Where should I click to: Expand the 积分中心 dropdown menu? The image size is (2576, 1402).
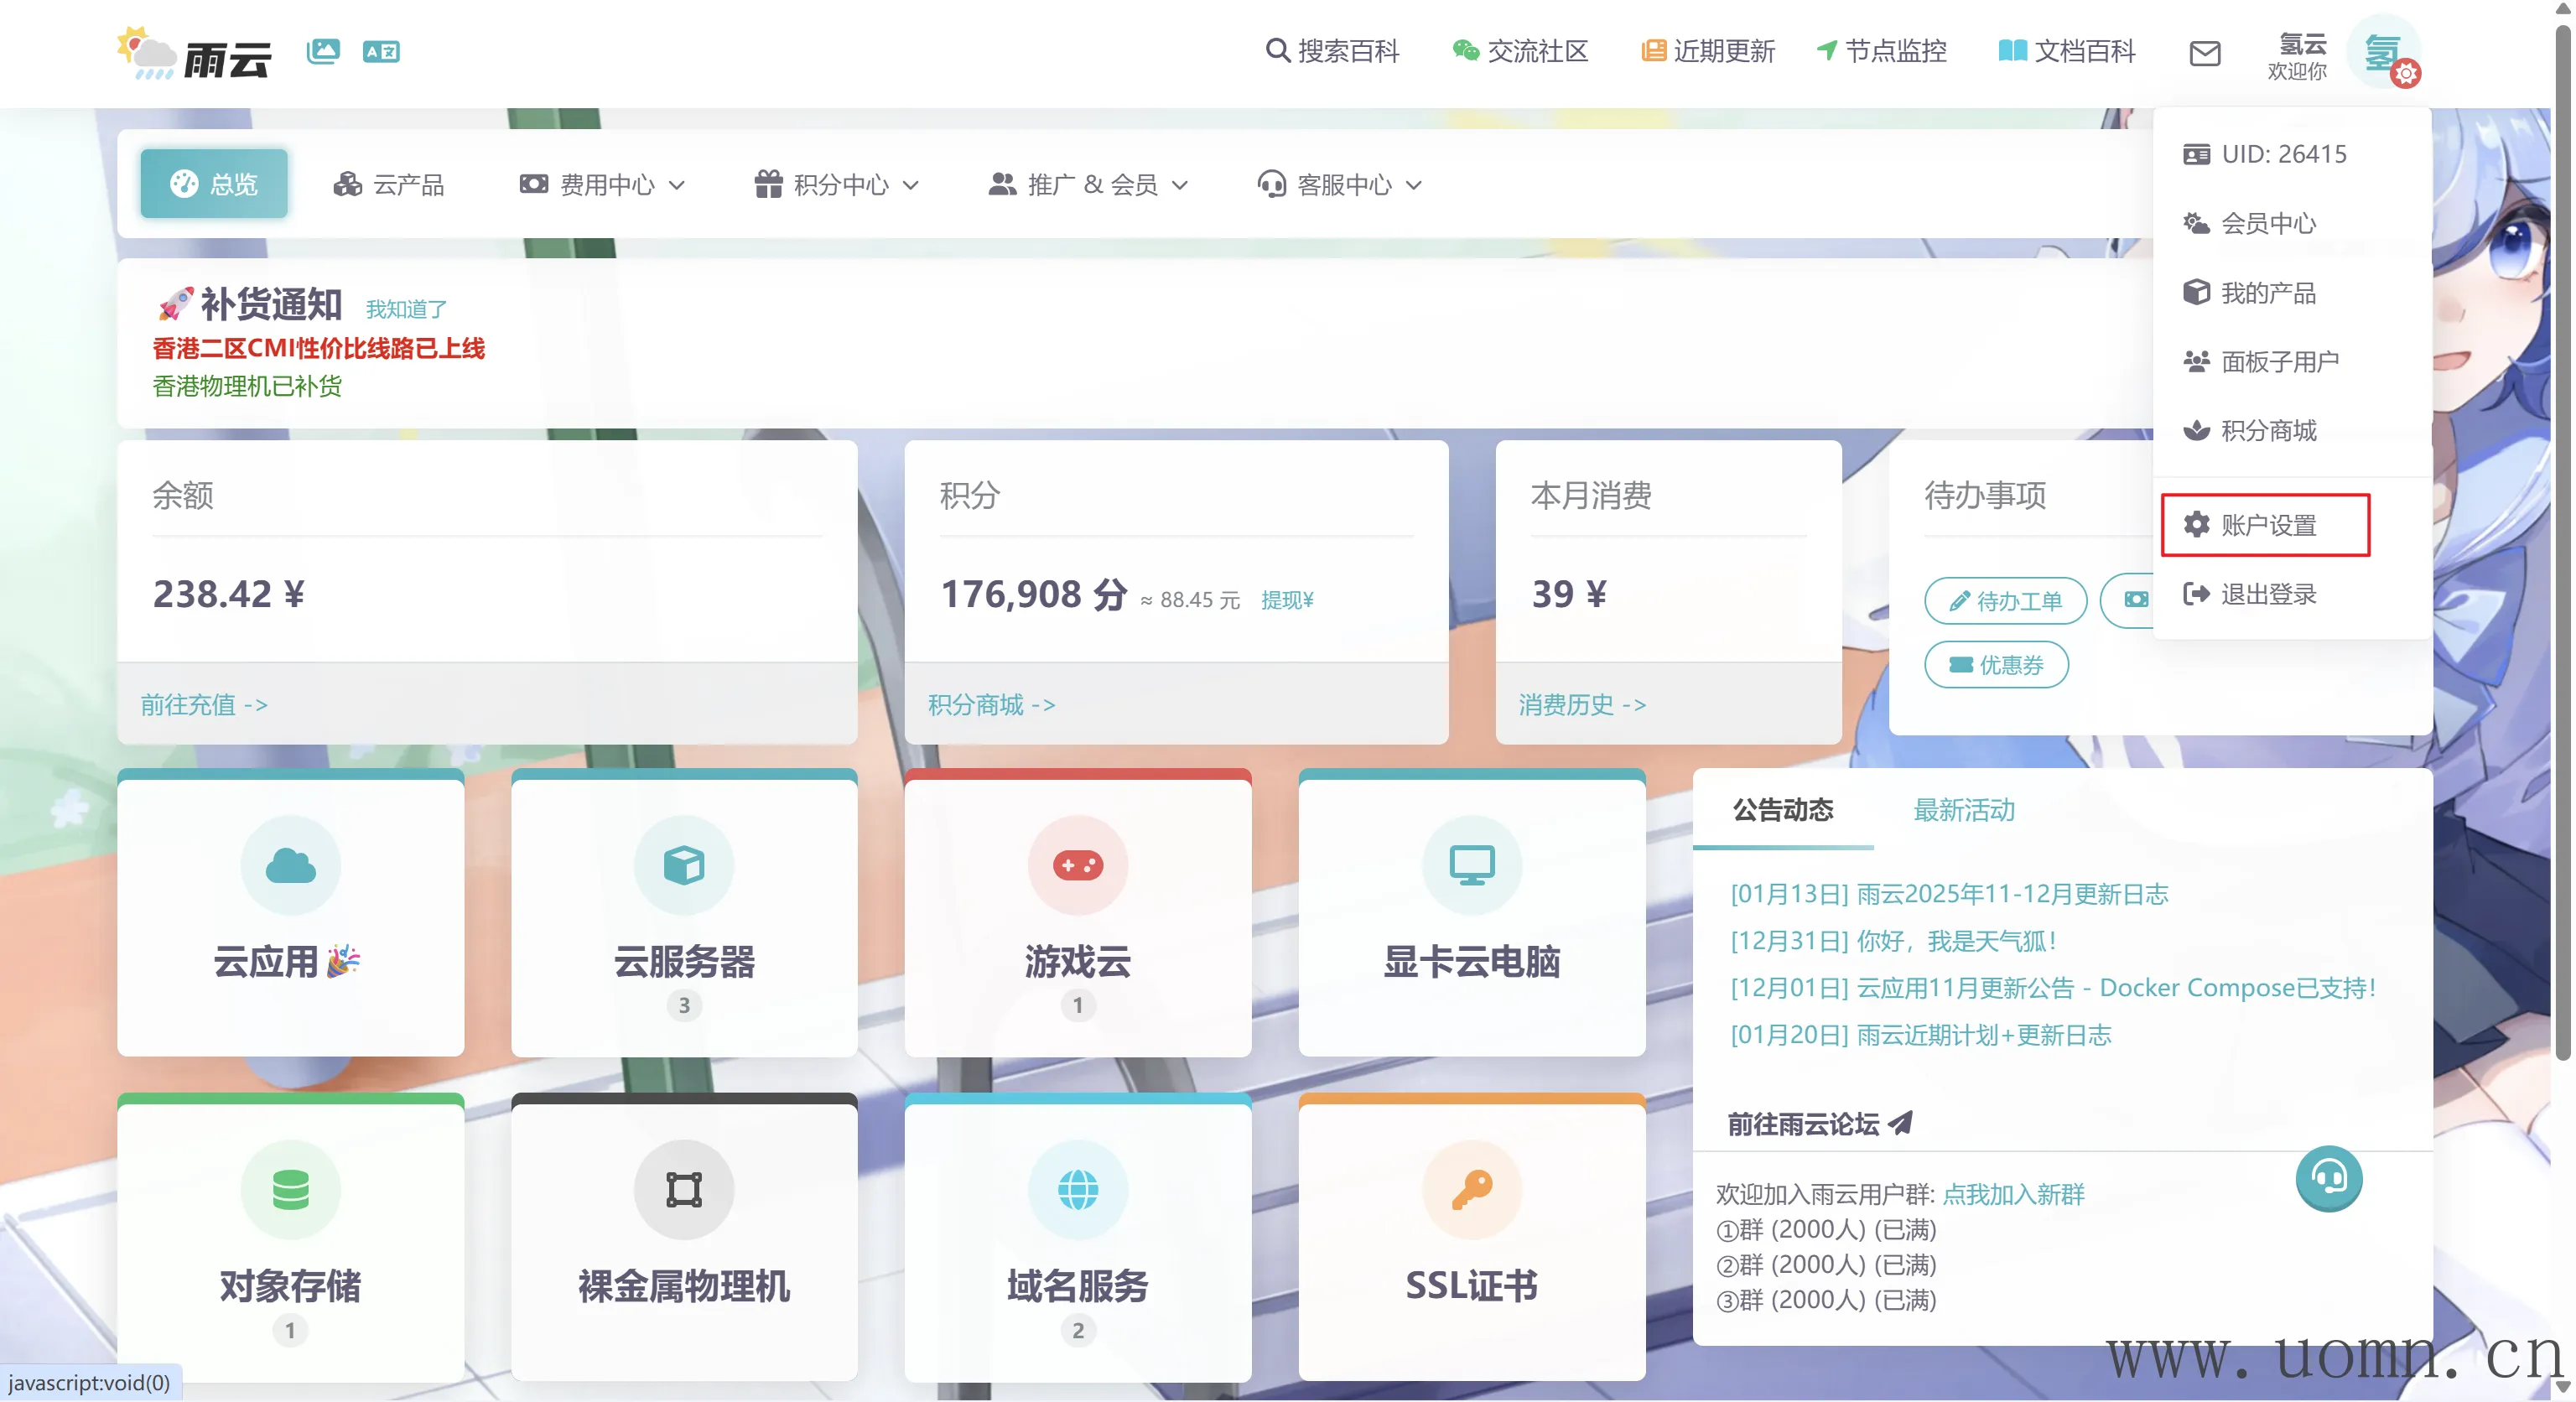click(837, 185)
